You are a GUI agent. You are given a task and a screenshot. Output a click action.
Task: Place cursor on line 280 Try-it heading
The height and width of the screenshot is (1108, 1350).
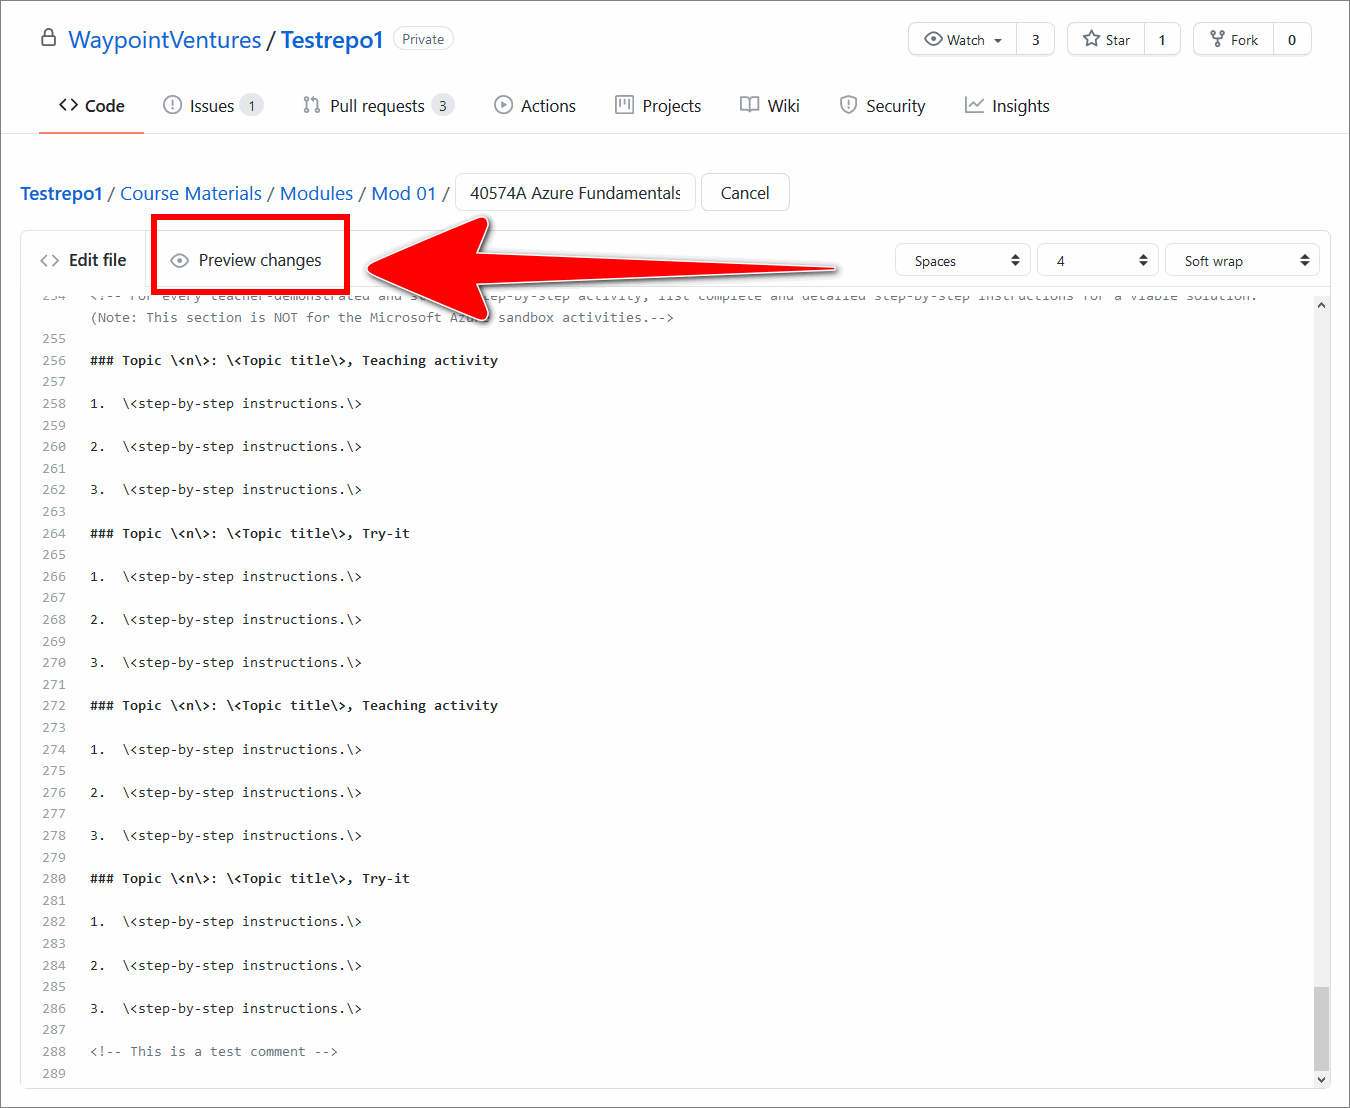pyautogui.click(x=250, y=879)
